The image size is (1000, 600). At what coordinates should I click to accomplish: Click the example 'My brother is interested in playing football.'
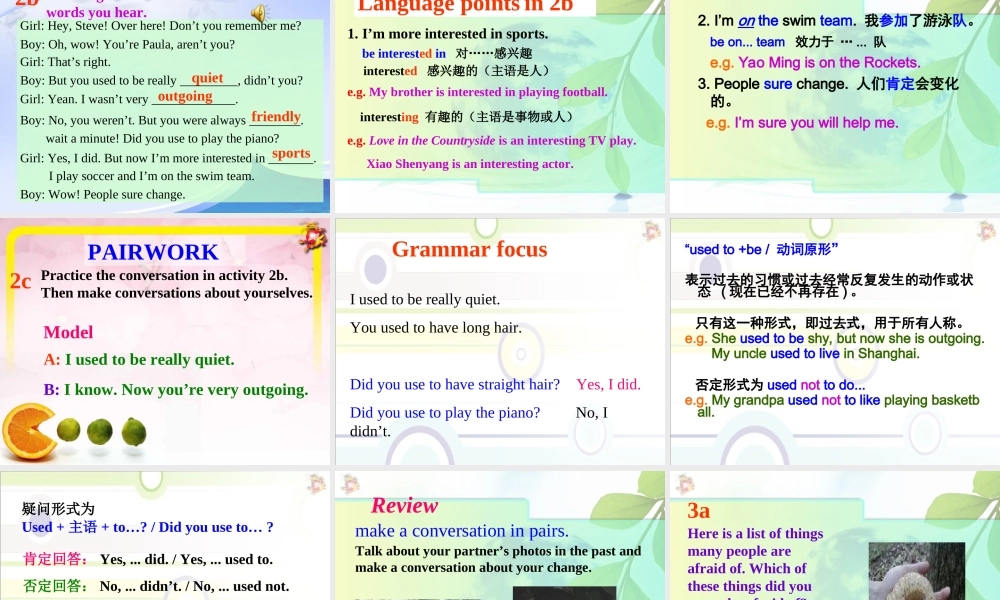point(488,92)
